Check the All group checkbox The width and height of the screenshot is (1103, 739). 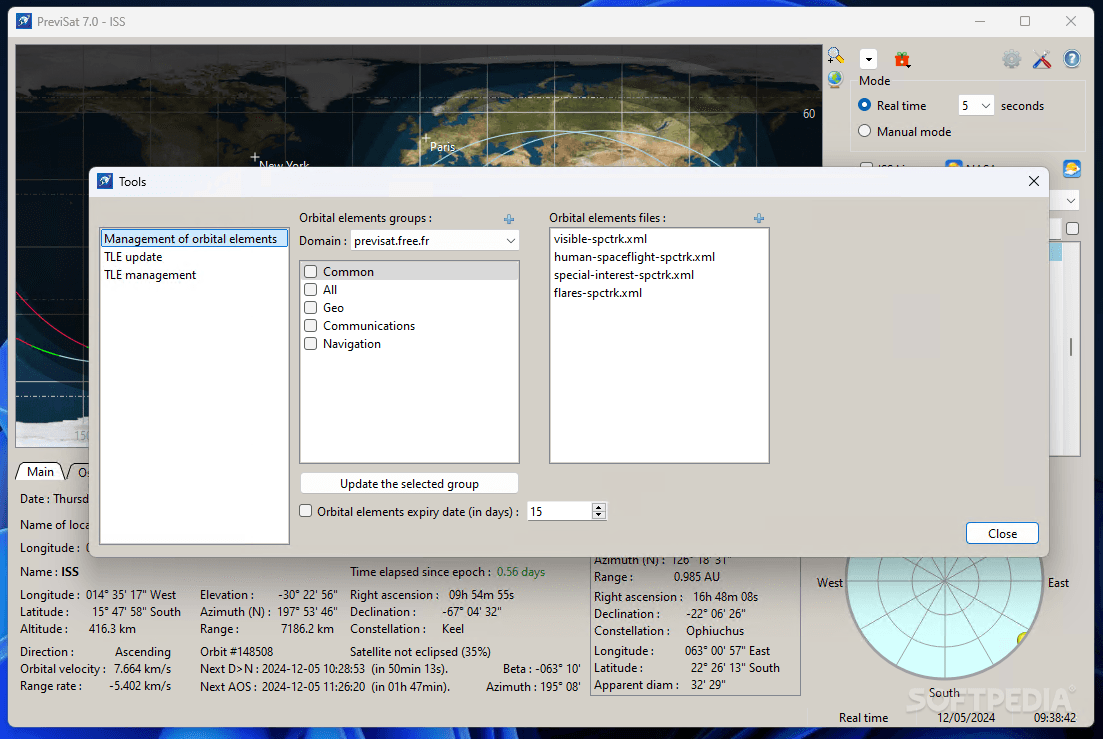[x=310, y=290]
